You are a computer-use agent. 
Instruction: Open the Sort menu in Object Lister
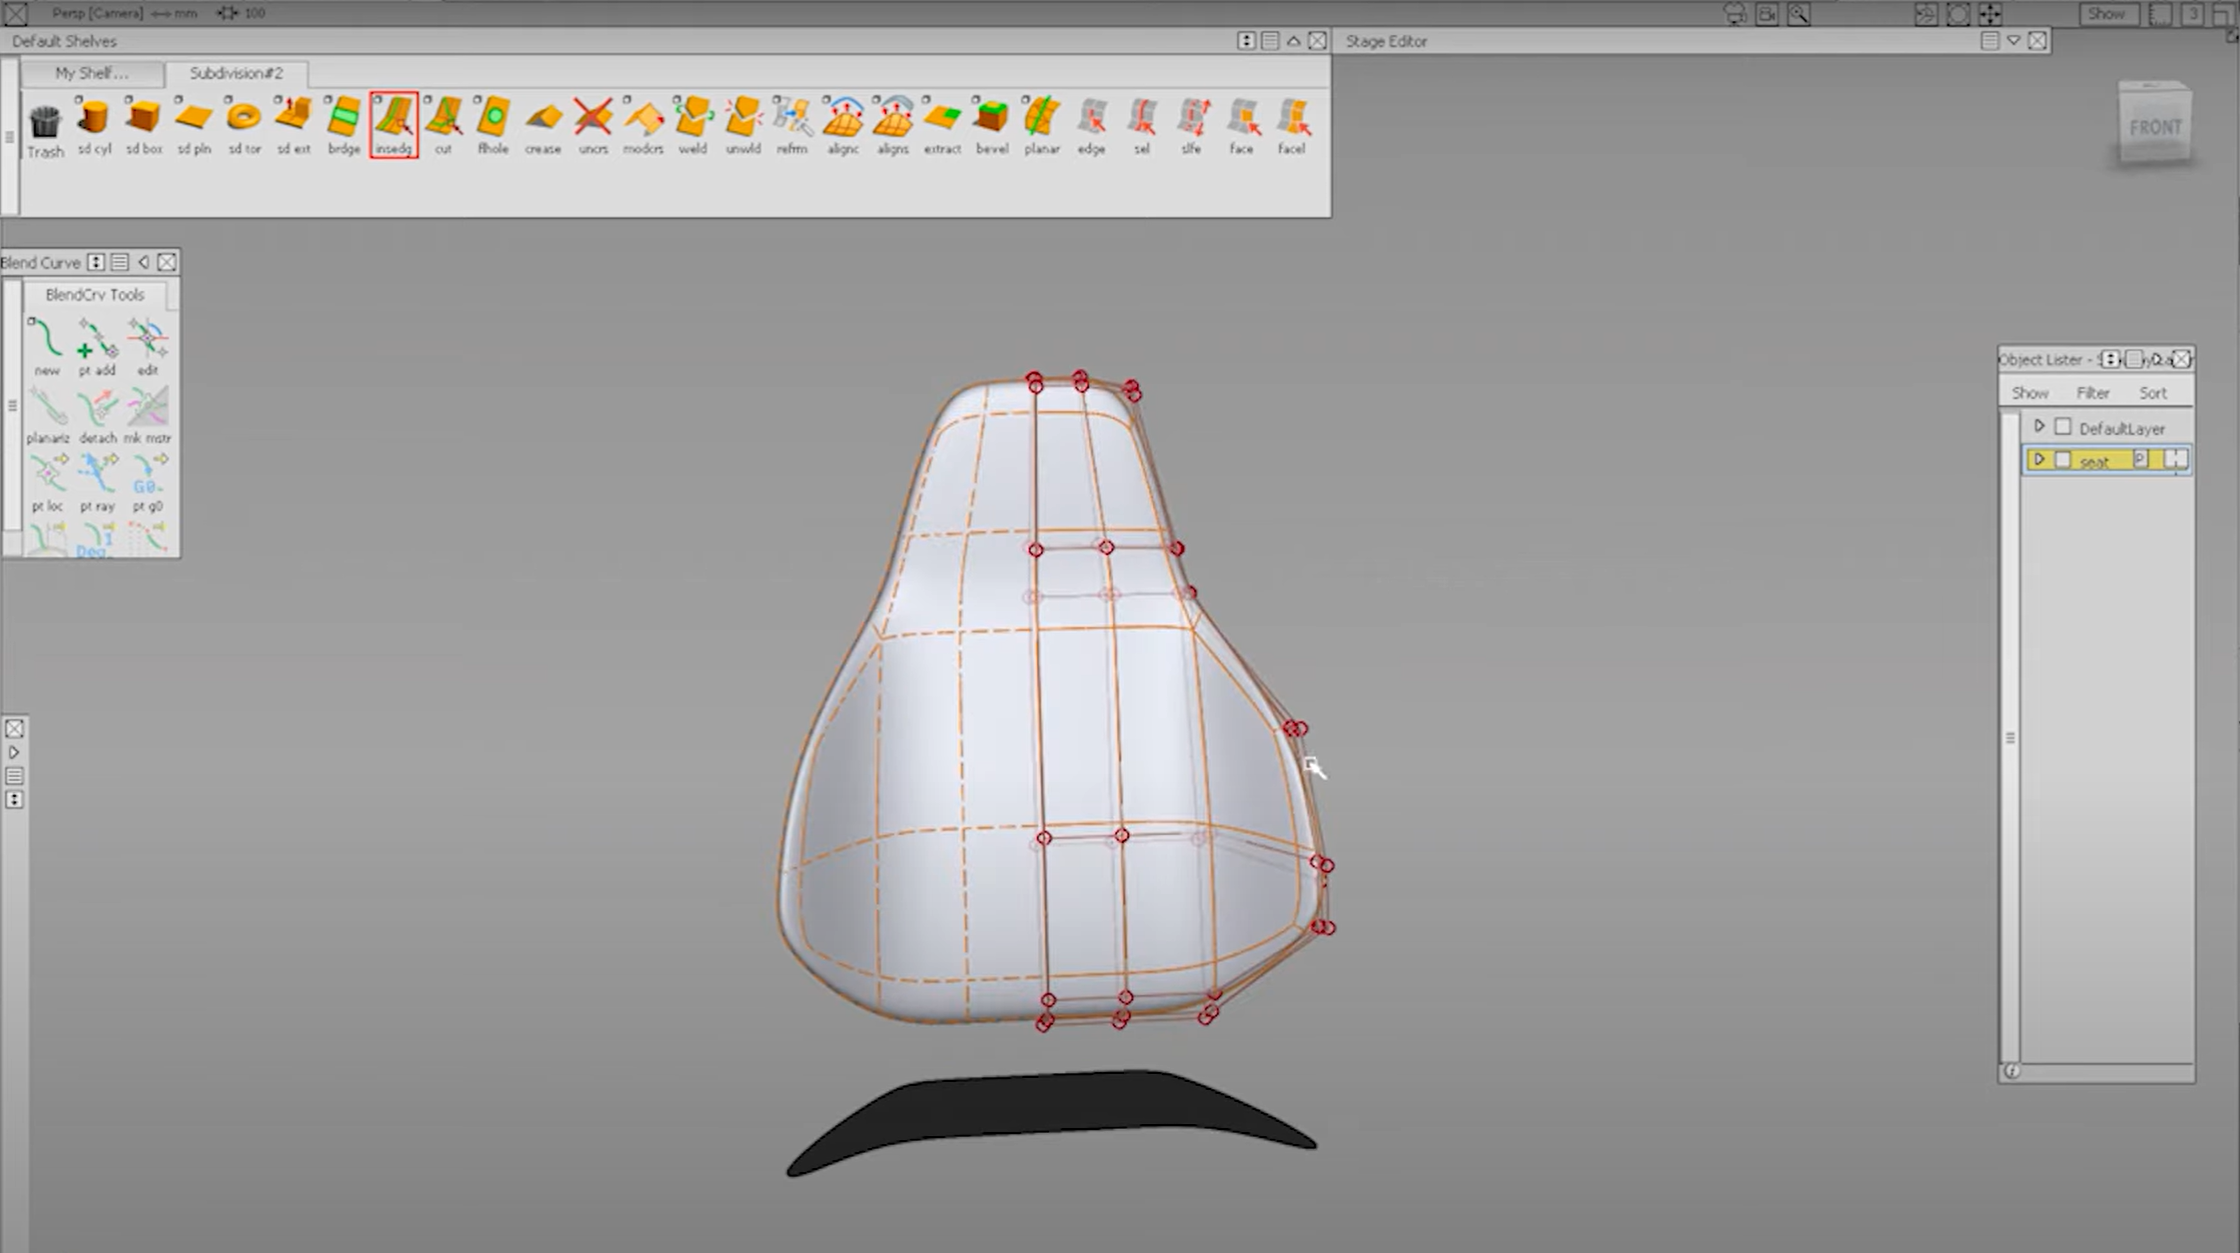click(2153, 392)
